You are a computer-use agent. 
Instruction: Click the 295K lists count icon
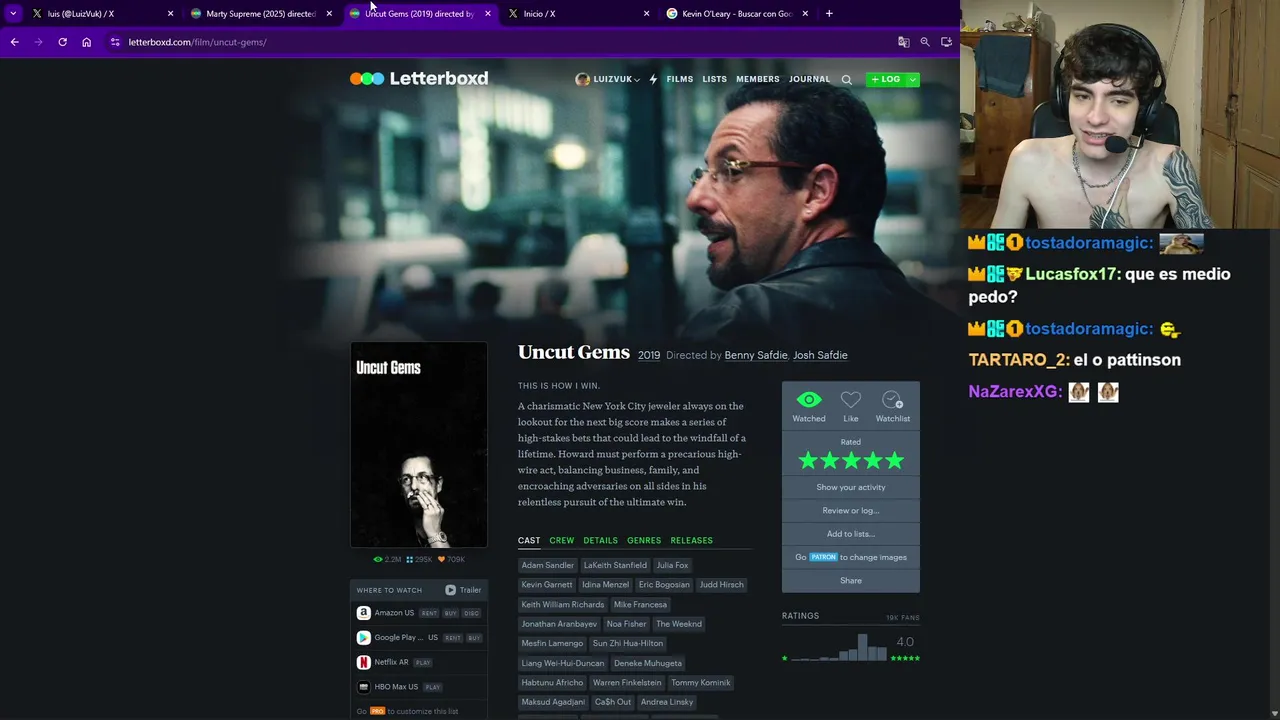coord(410,560)
